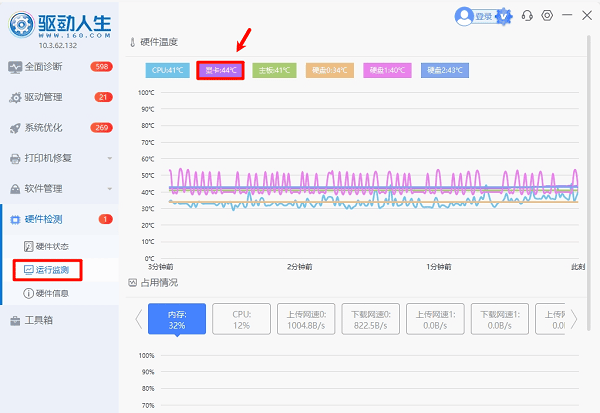Click the 占用情况 section heading
The image size is (600, 413).
159,283
